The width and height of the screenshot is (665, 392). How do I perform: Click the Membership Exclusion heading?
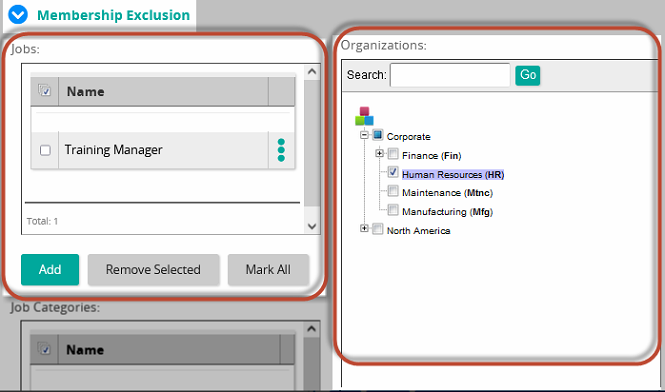tap(113, 15)
